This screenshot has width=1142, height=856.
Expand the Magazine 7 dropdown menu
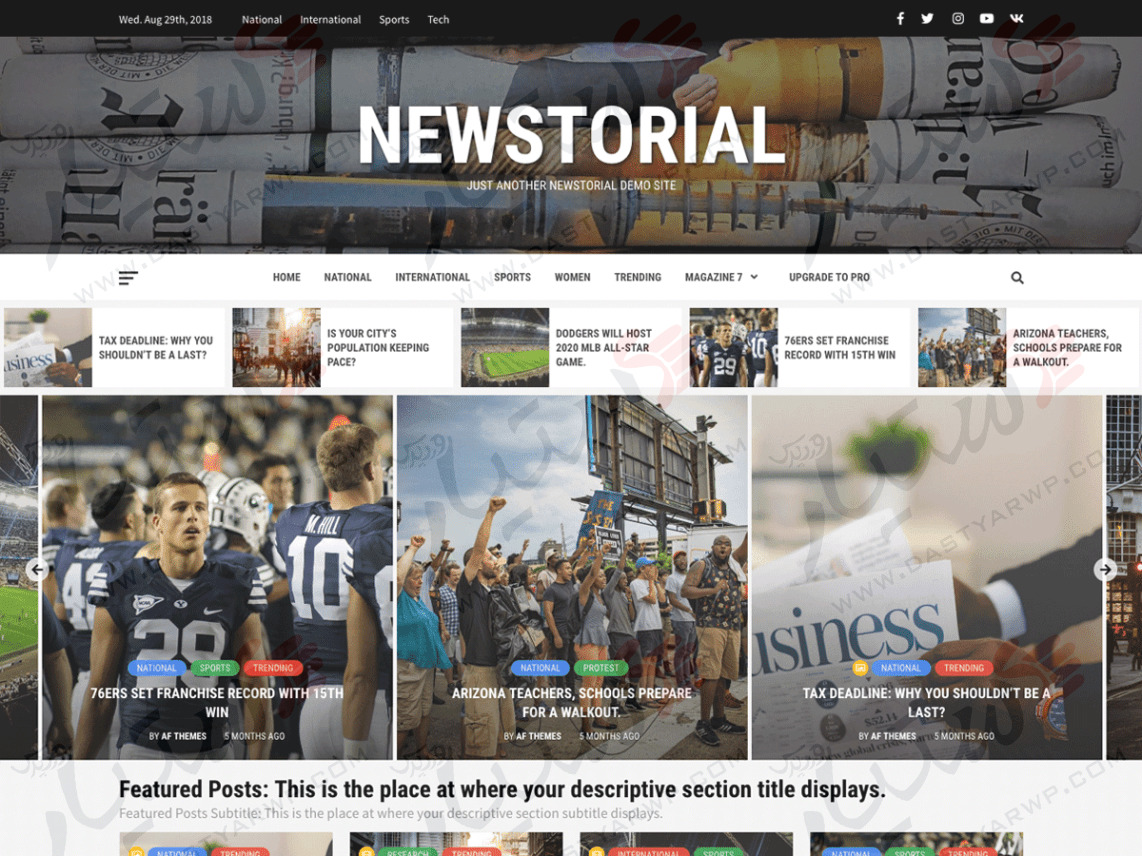pos(721,278)
